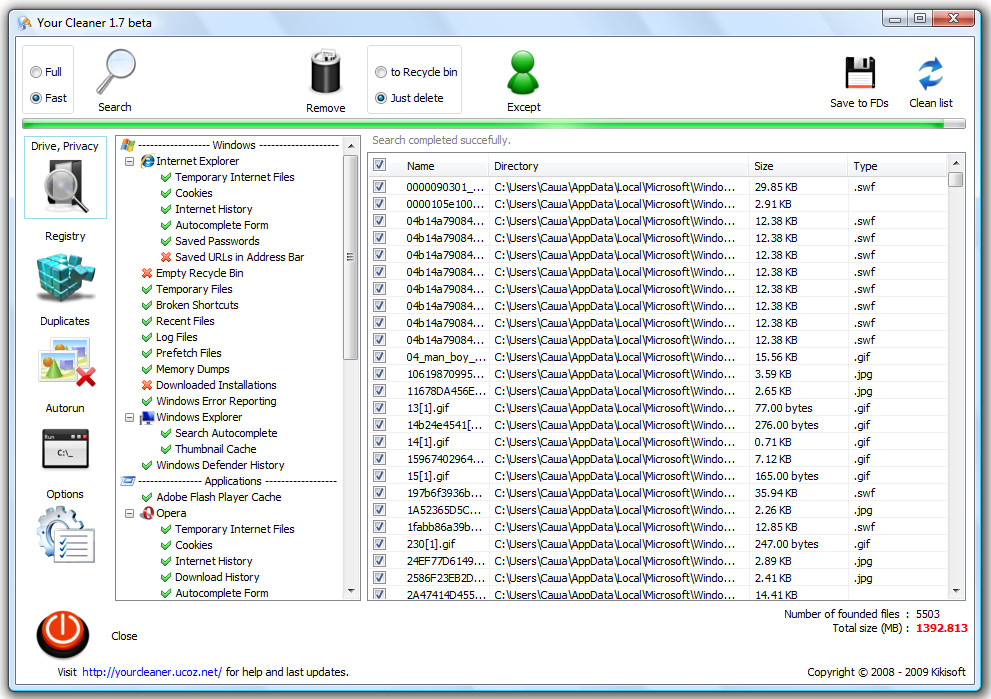This screenshot has width=991, height=699.
Task: Click the Internet Explorer logo icon
Action: coord(147,161)
